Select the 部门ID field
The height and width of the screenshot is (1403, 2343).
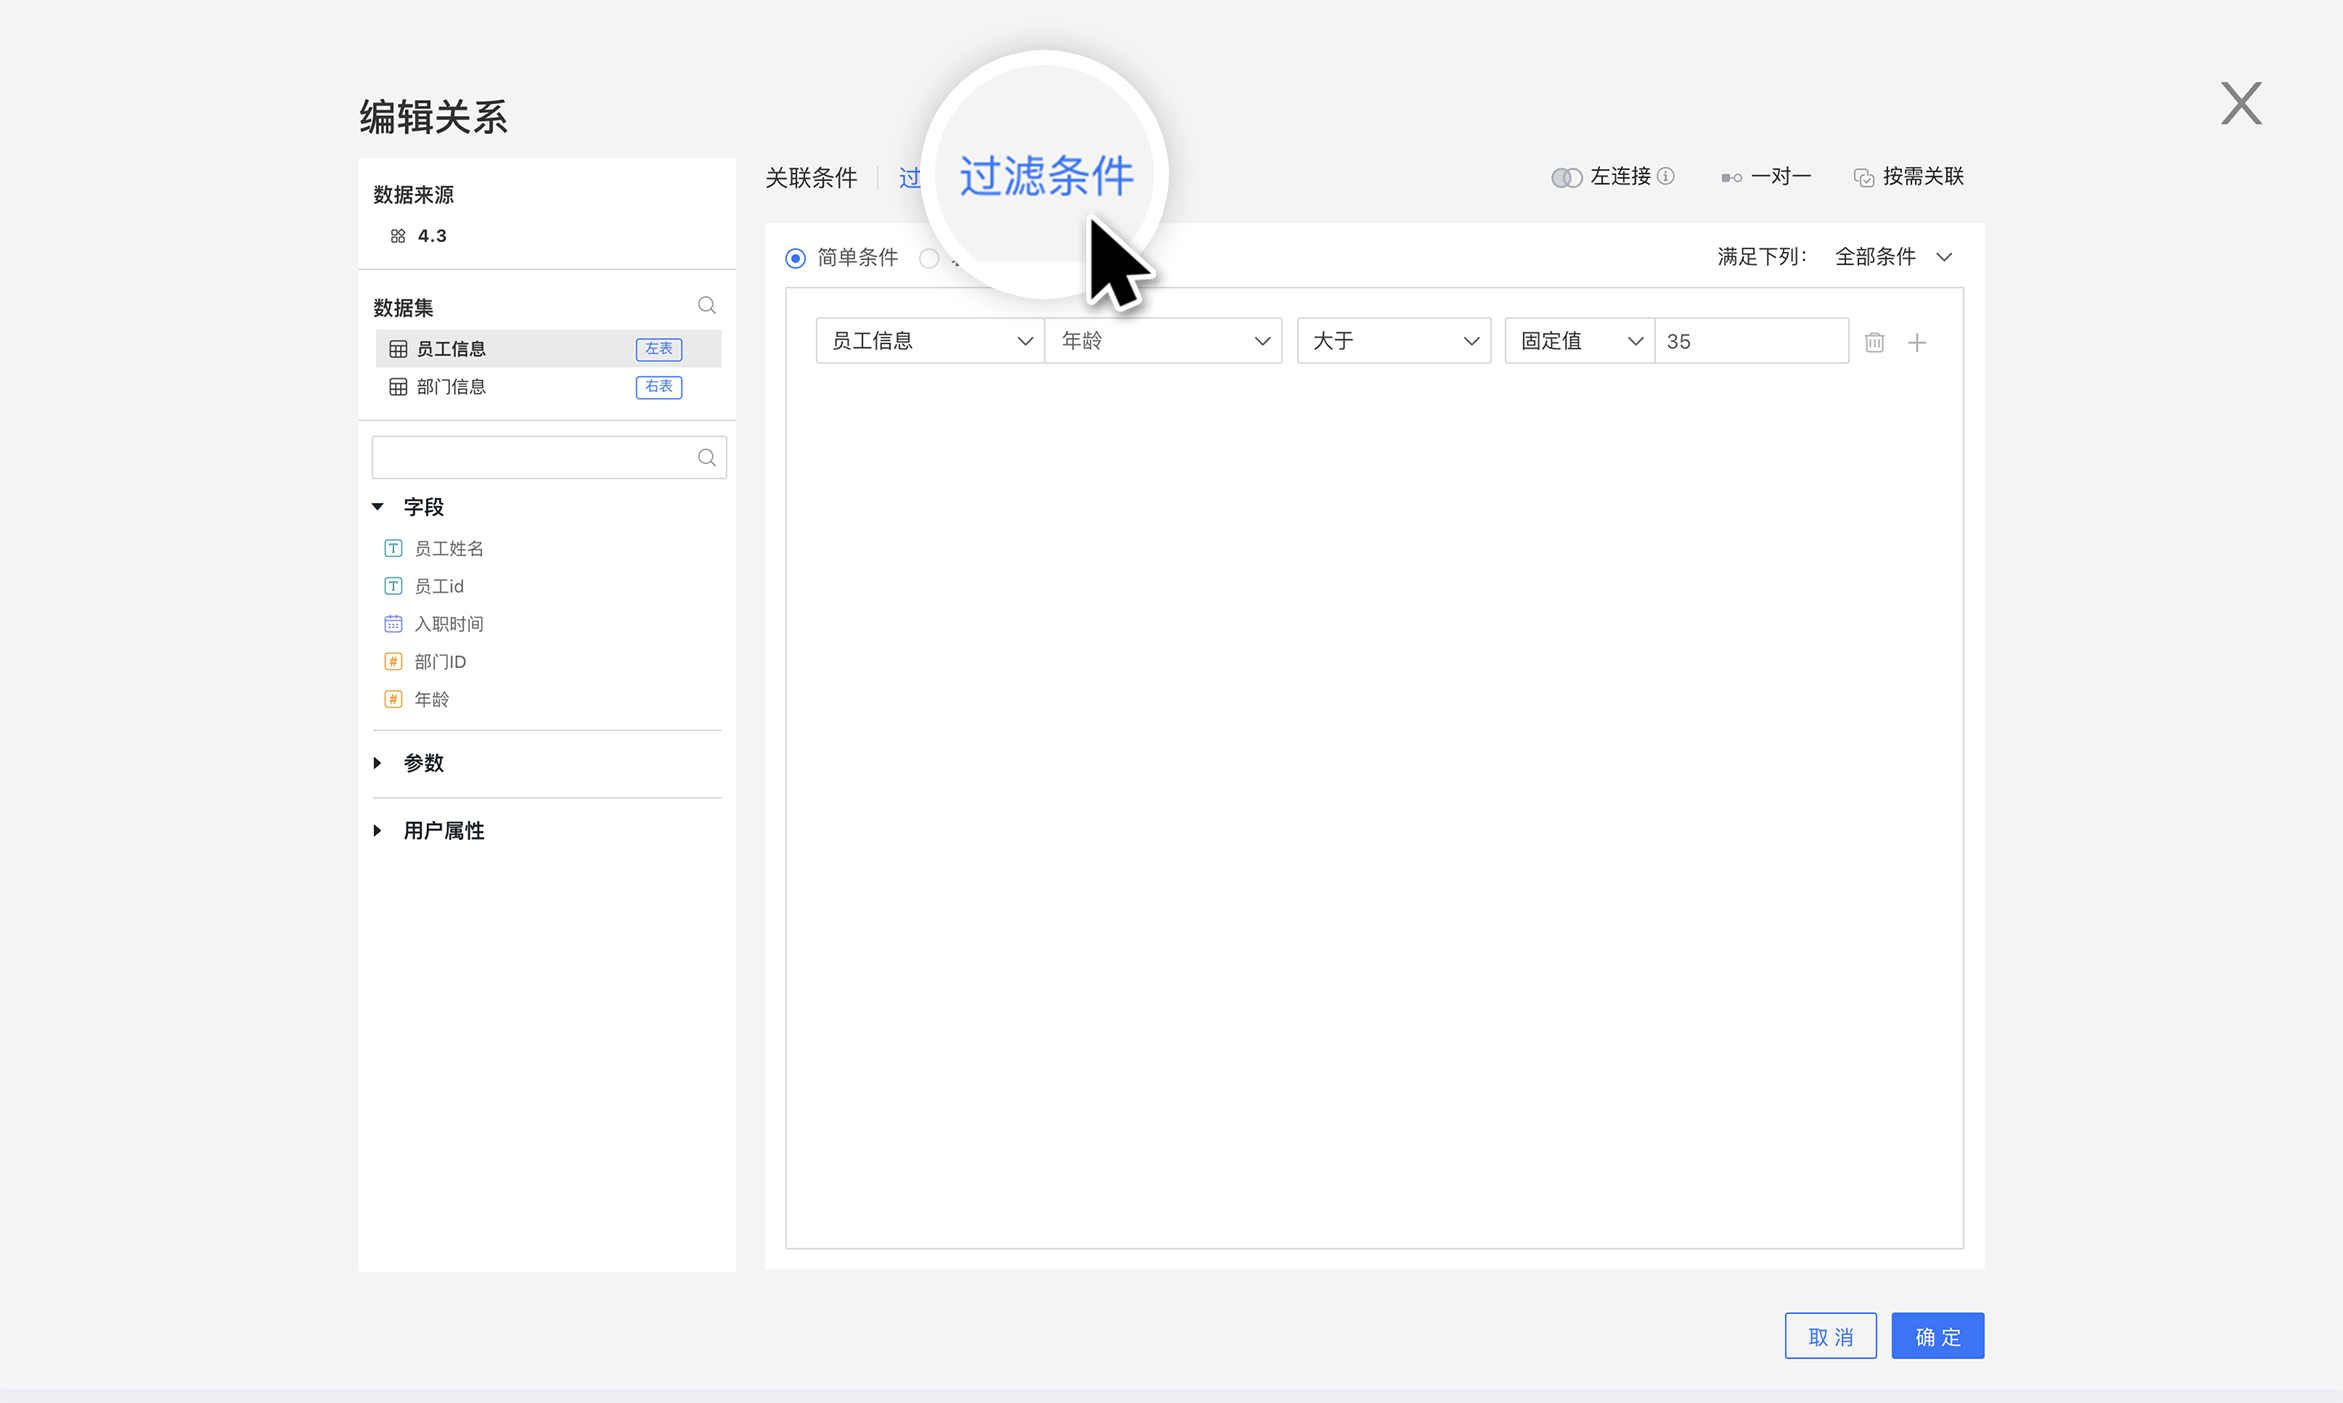440,662
